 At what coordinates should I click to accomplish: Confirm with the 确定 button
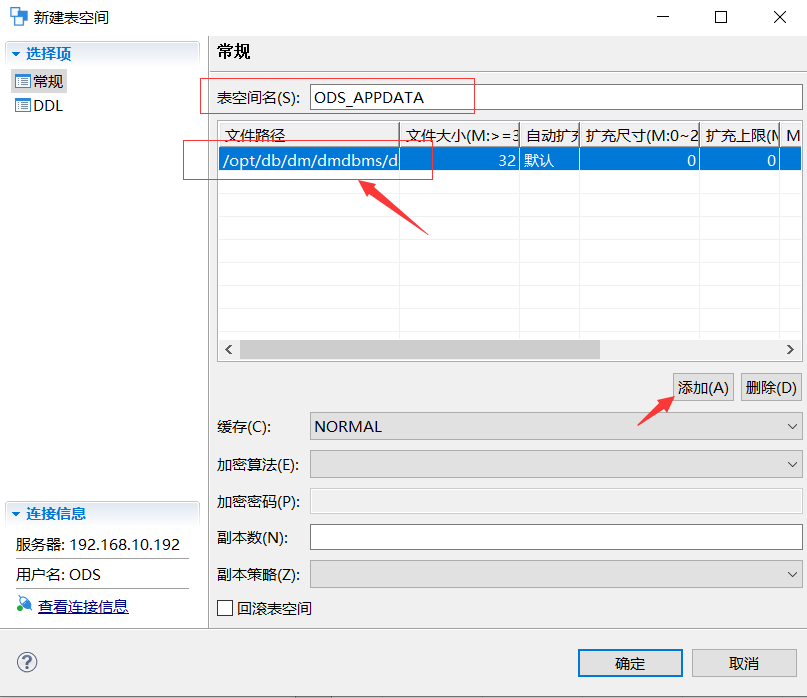click(x=630, y=663)
